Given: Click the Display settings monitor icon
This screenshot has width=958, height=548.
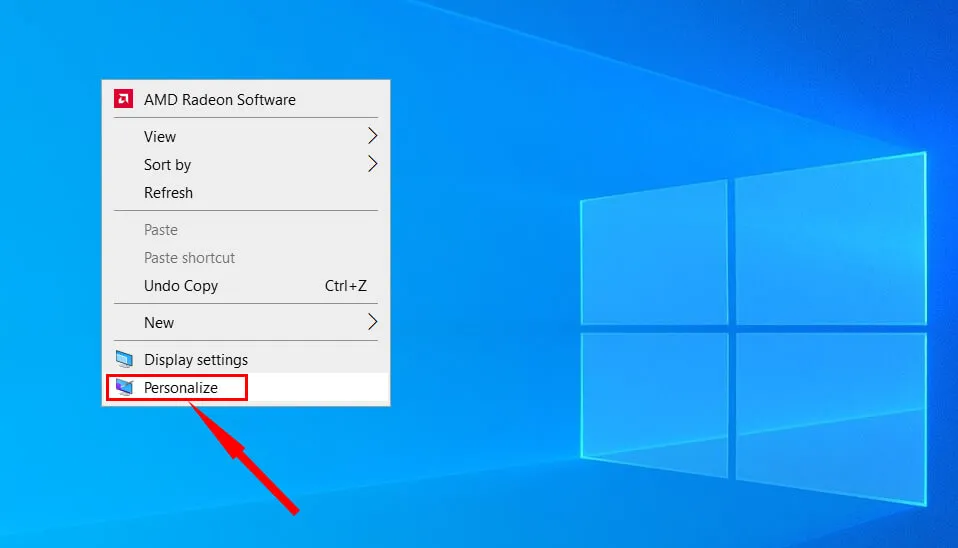Looking at the screenshot, I should tap(124, 360).
